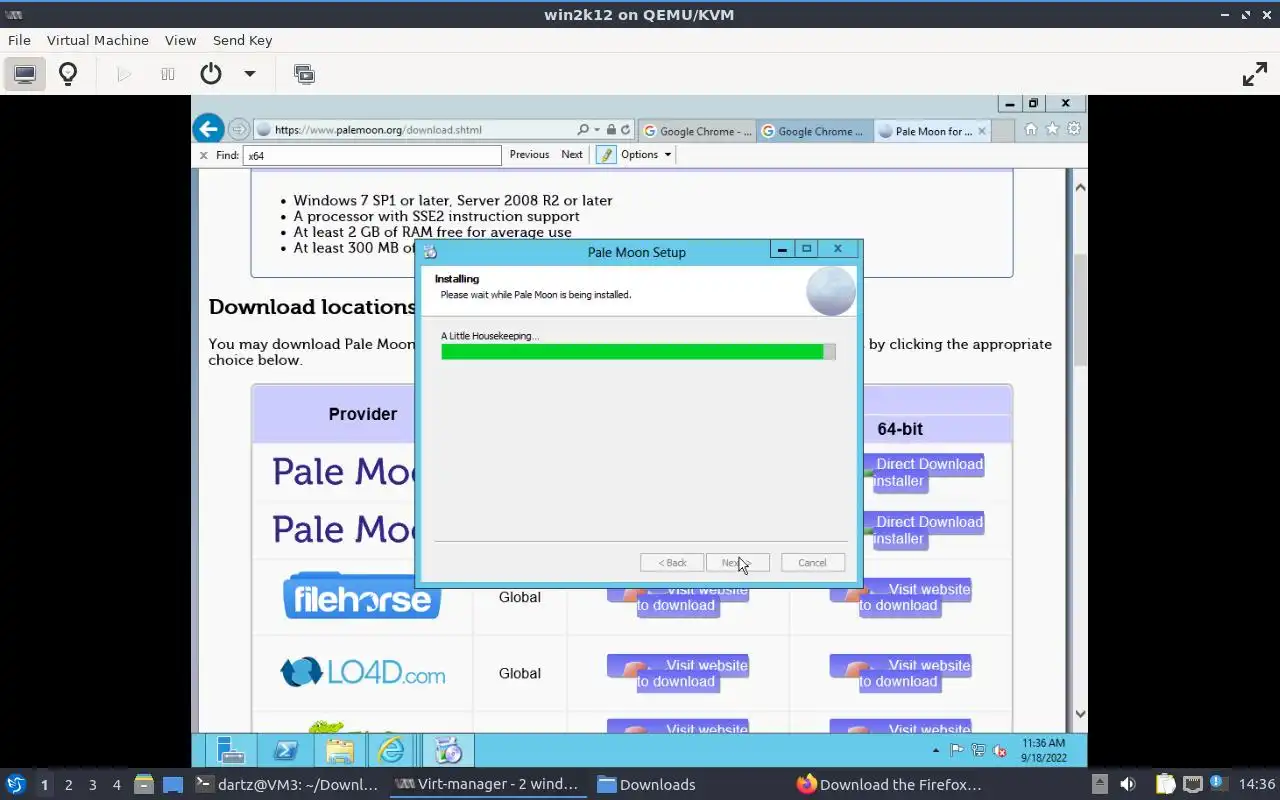Click FileHorse 64-bit Visit website link
This screenshot has width=1280, height=800.
(x=900, y=597)
